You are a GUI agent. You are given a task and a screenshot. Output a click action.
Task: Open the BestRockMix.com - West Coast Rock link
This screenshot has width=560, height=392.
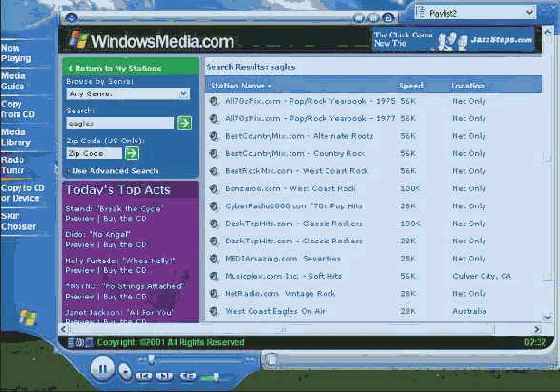(296, 171)
